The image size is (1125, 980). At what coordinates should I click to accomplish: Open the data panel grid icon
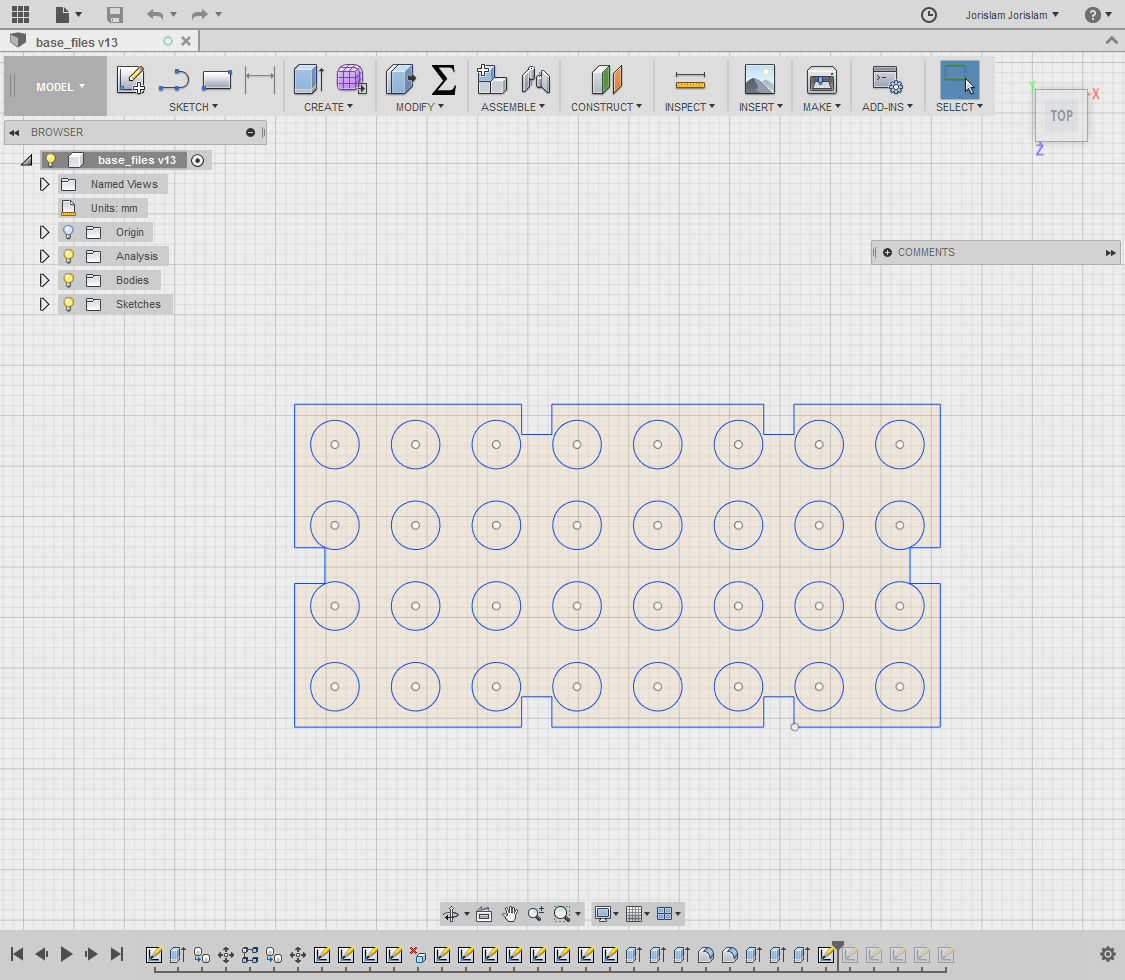(20, 14)
